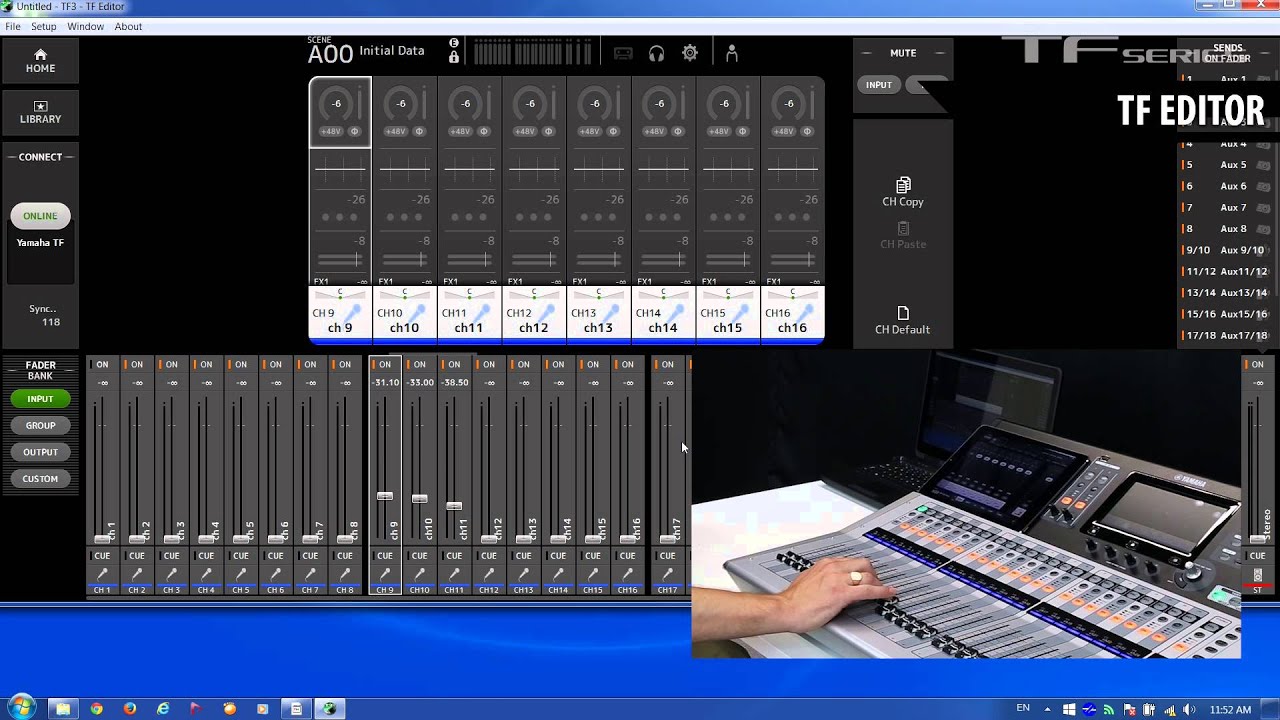This screenshot has height=720, width=1280.
Task: Toggle the CUE button for ch17
Action: tap(667, 555)
